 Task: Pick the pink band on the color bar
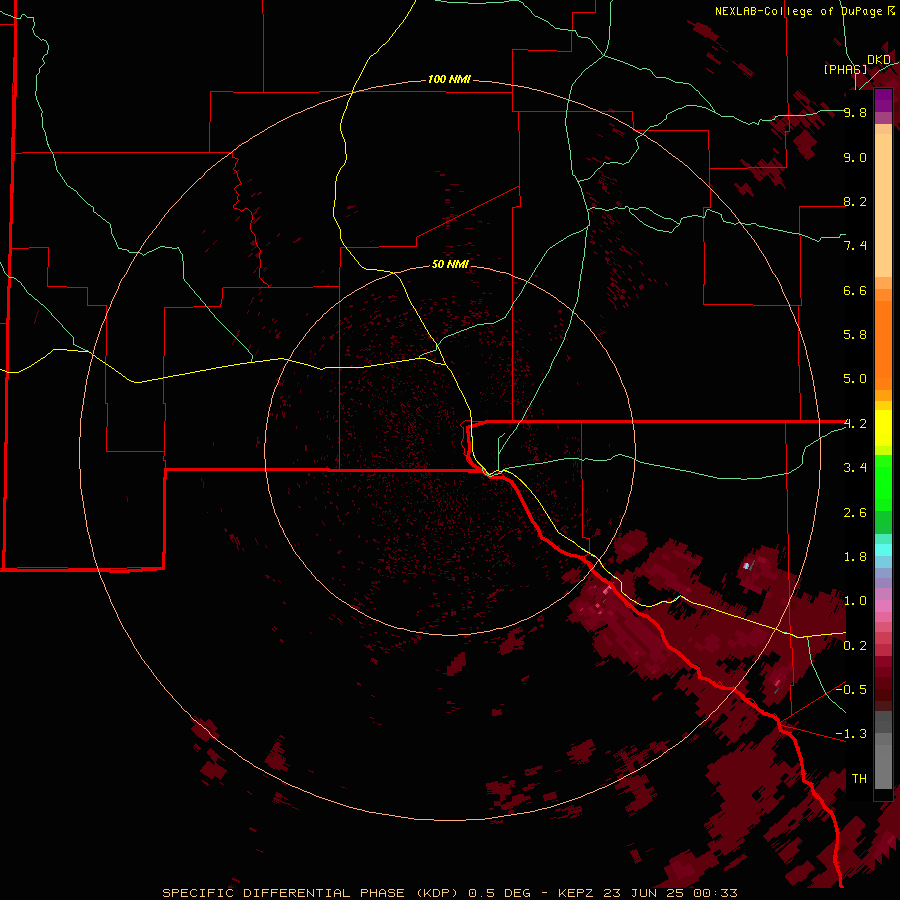click(x=883, y=606)
